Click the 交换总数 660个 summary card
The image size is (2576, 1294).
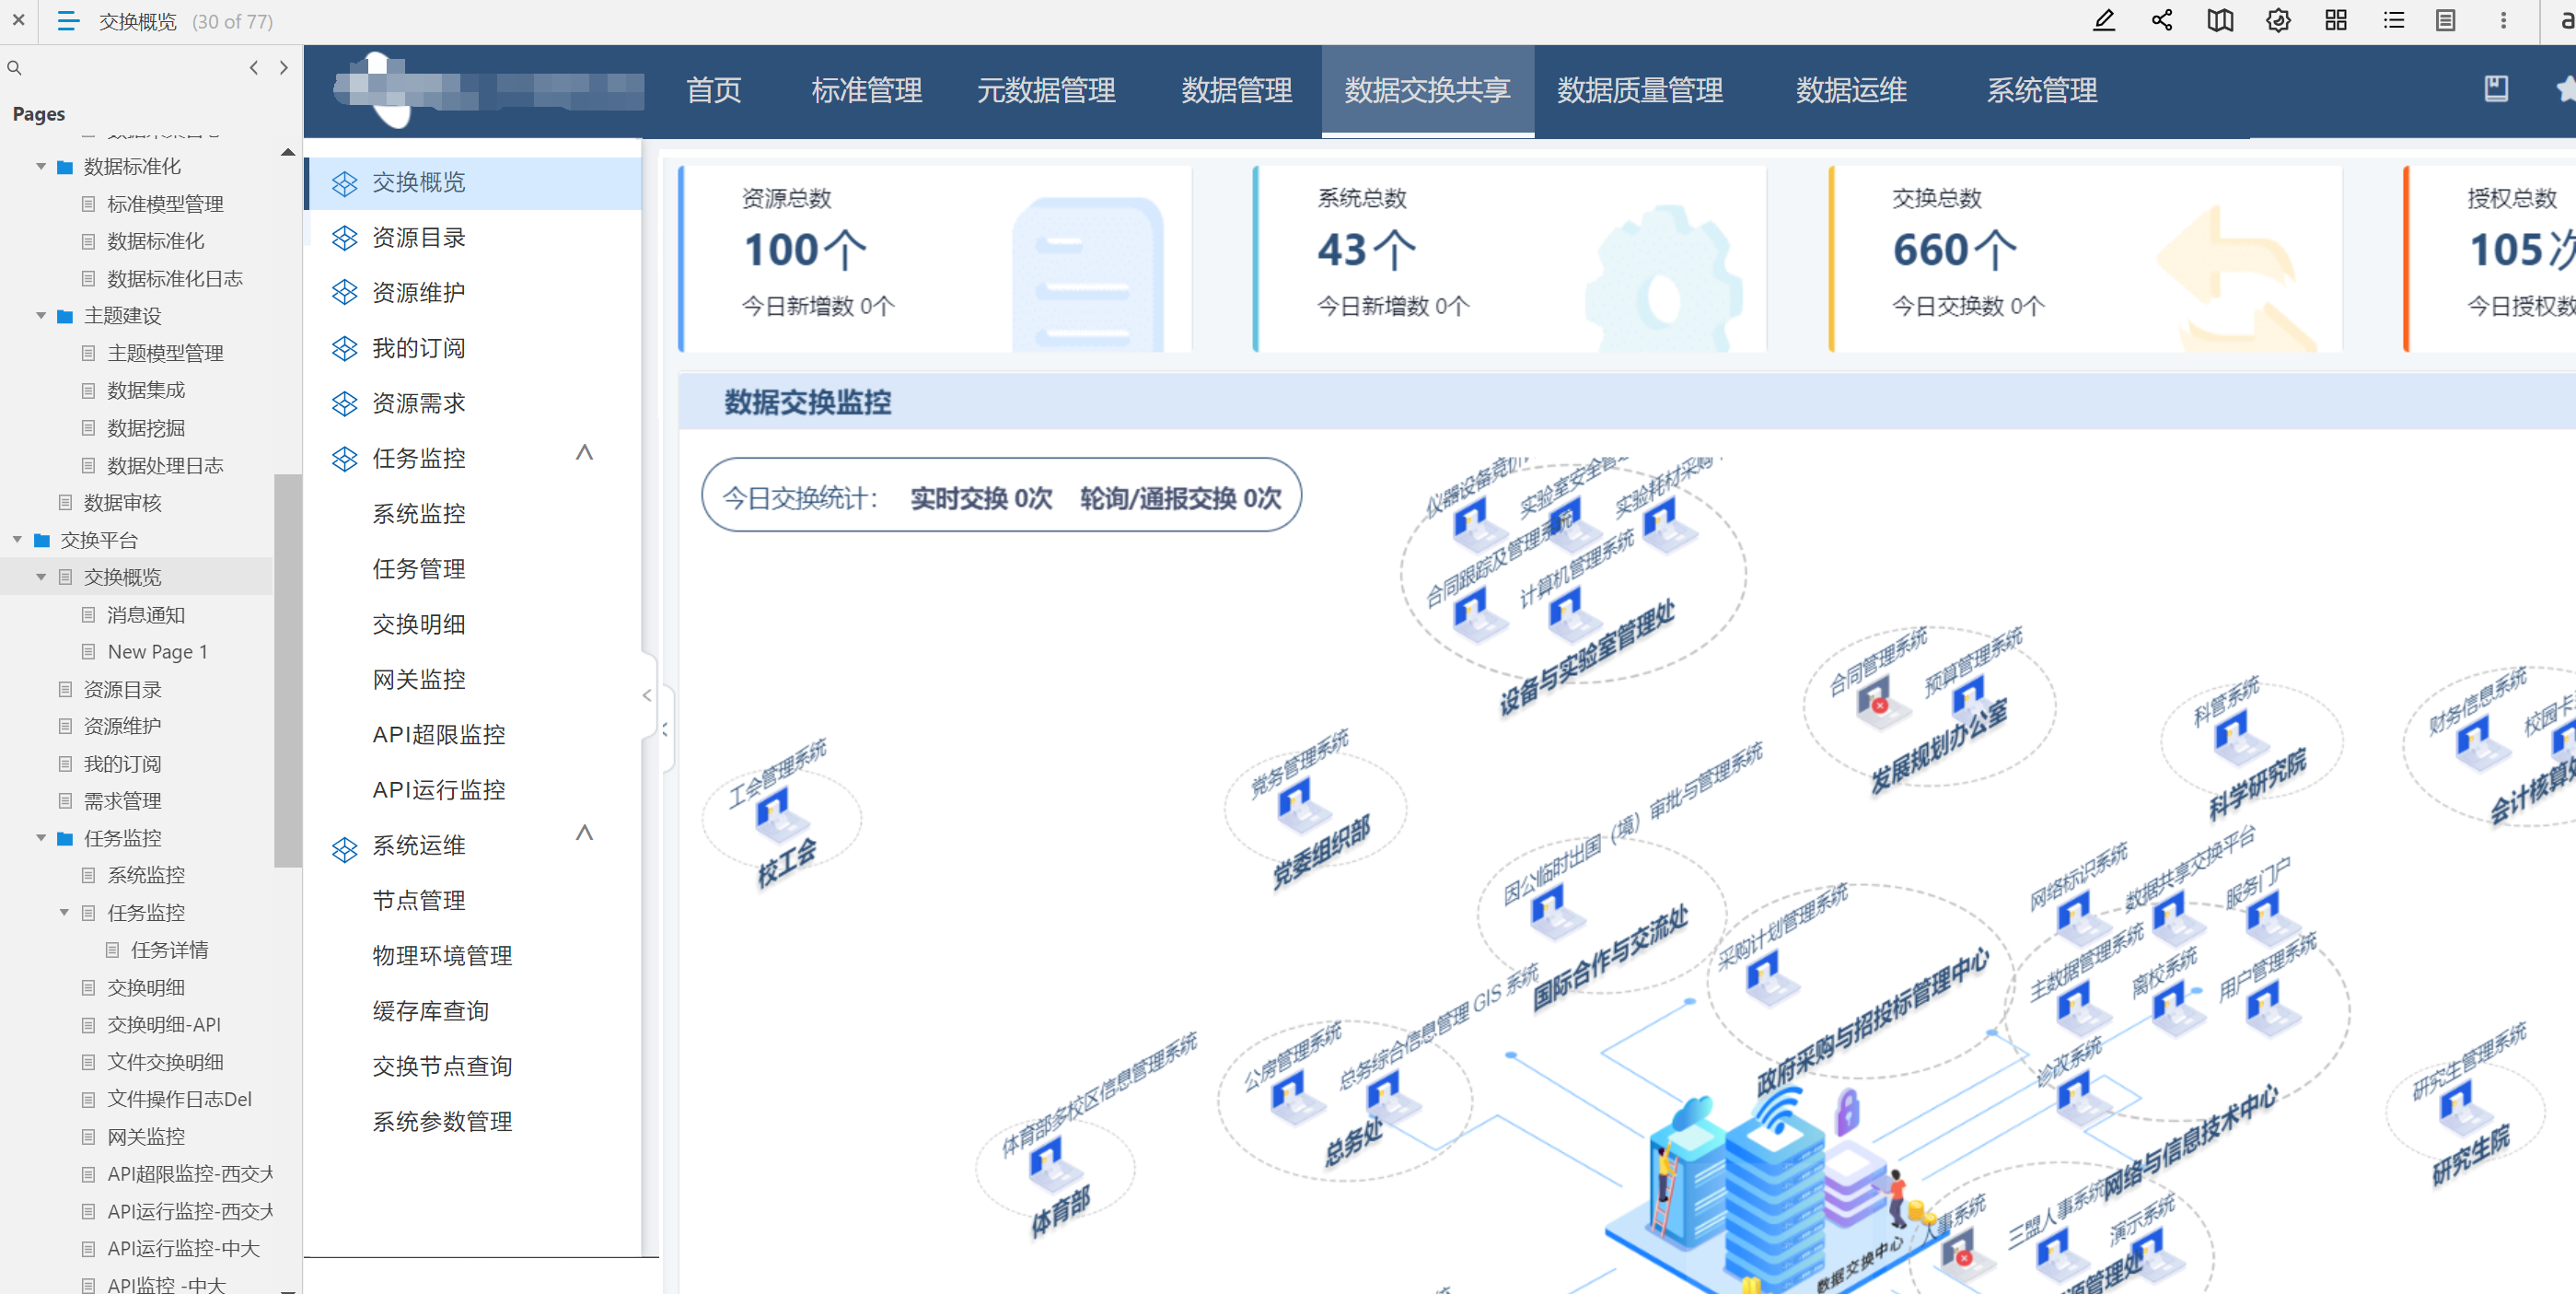(x=2085, y=258)
